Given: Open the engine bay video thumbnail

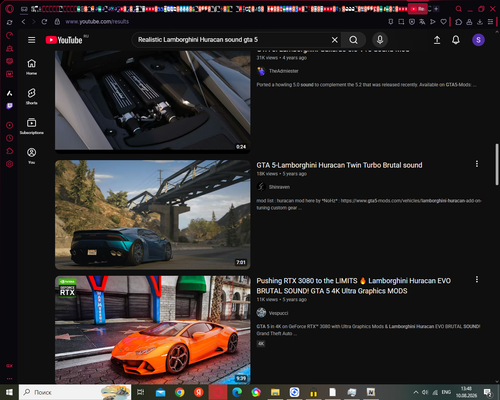Looking at the screenshot, I should (x=153, y=102).
